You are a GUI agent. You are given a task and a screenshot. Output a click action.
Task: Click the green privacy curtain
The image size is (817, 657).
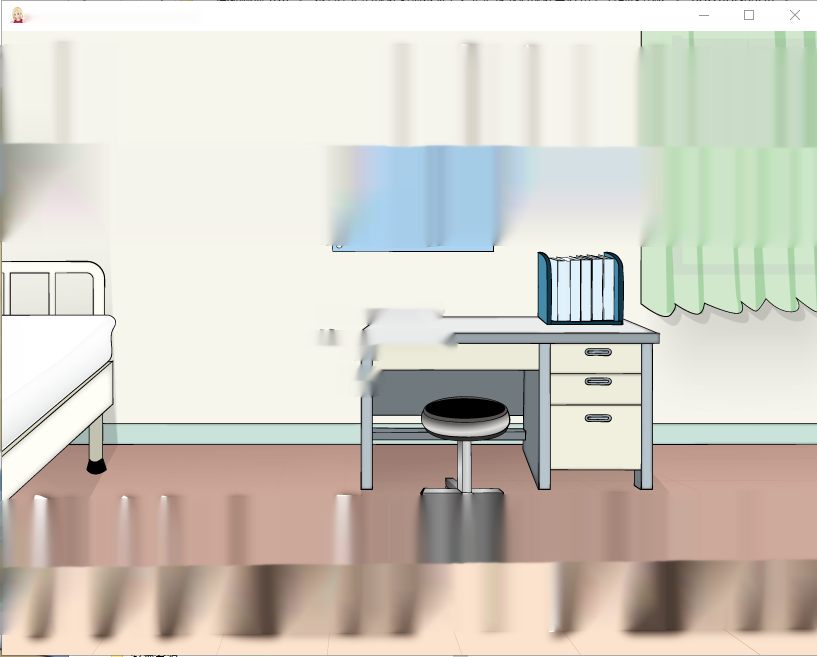728,172
